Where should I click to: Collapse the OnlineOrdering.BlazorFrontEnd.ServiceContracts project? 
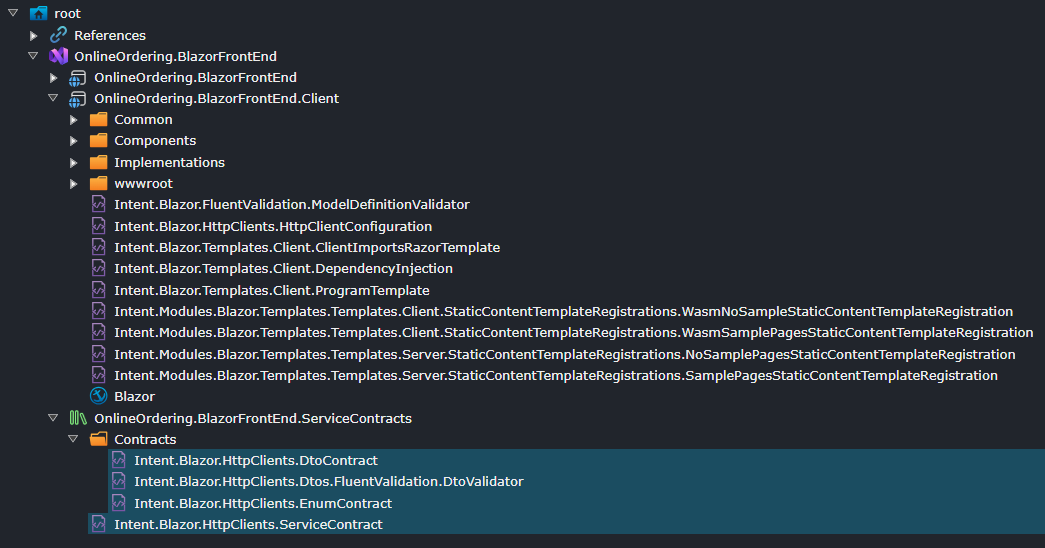click(x=53, y=418)
